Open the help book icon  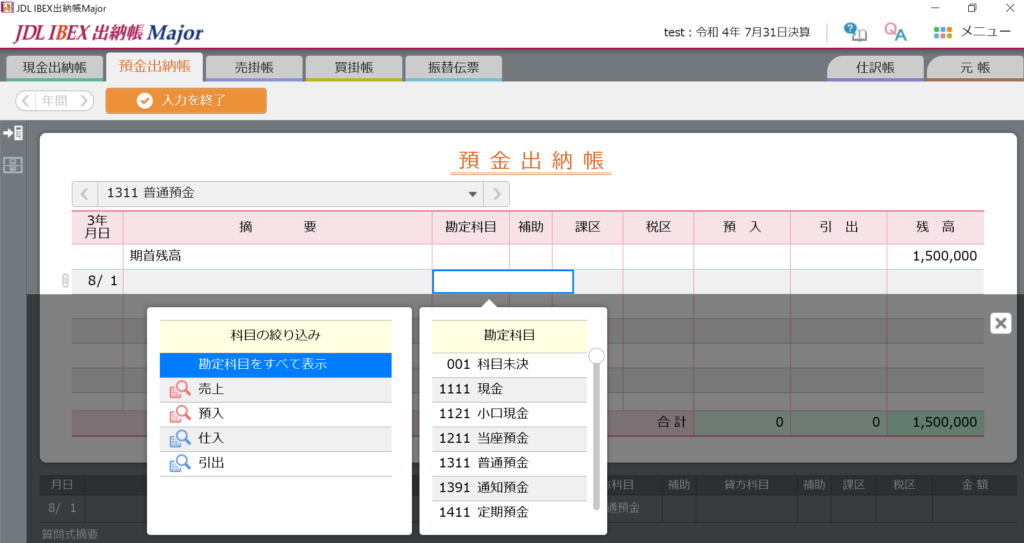[854, 31]
